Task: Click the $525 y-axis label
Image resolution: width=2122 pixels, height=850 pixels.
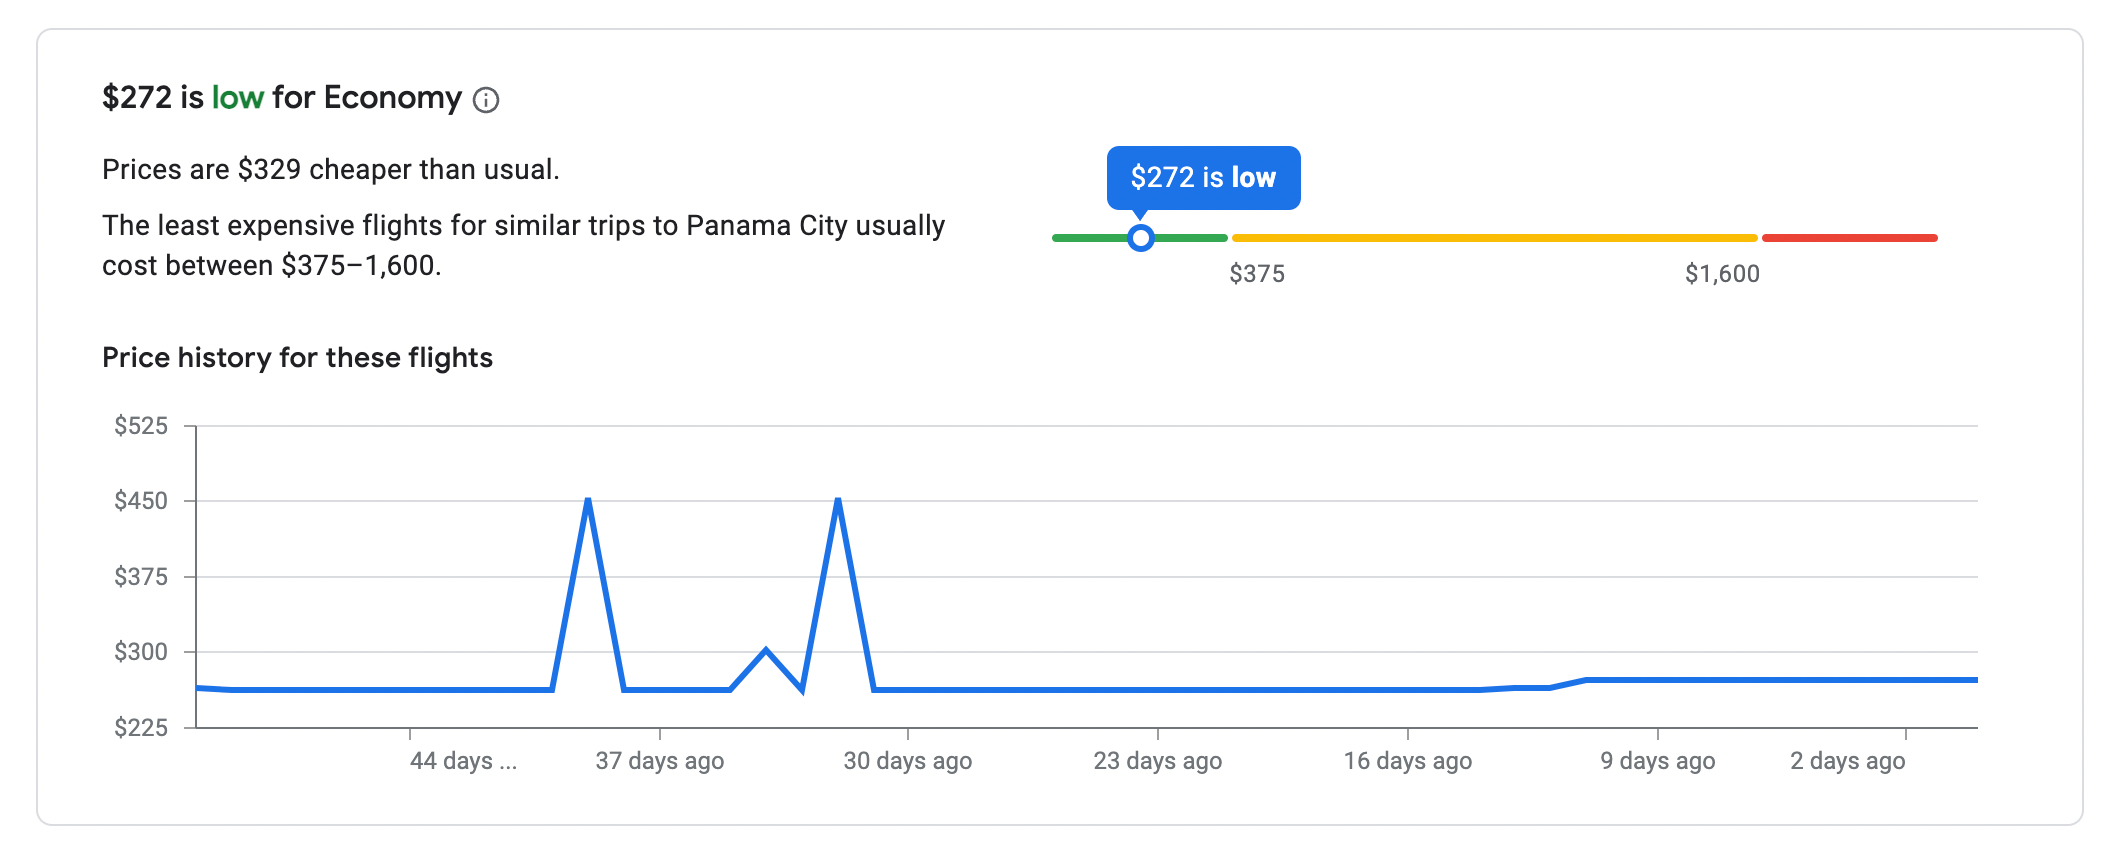Action: pyautogui.click(x=141, y=426)
